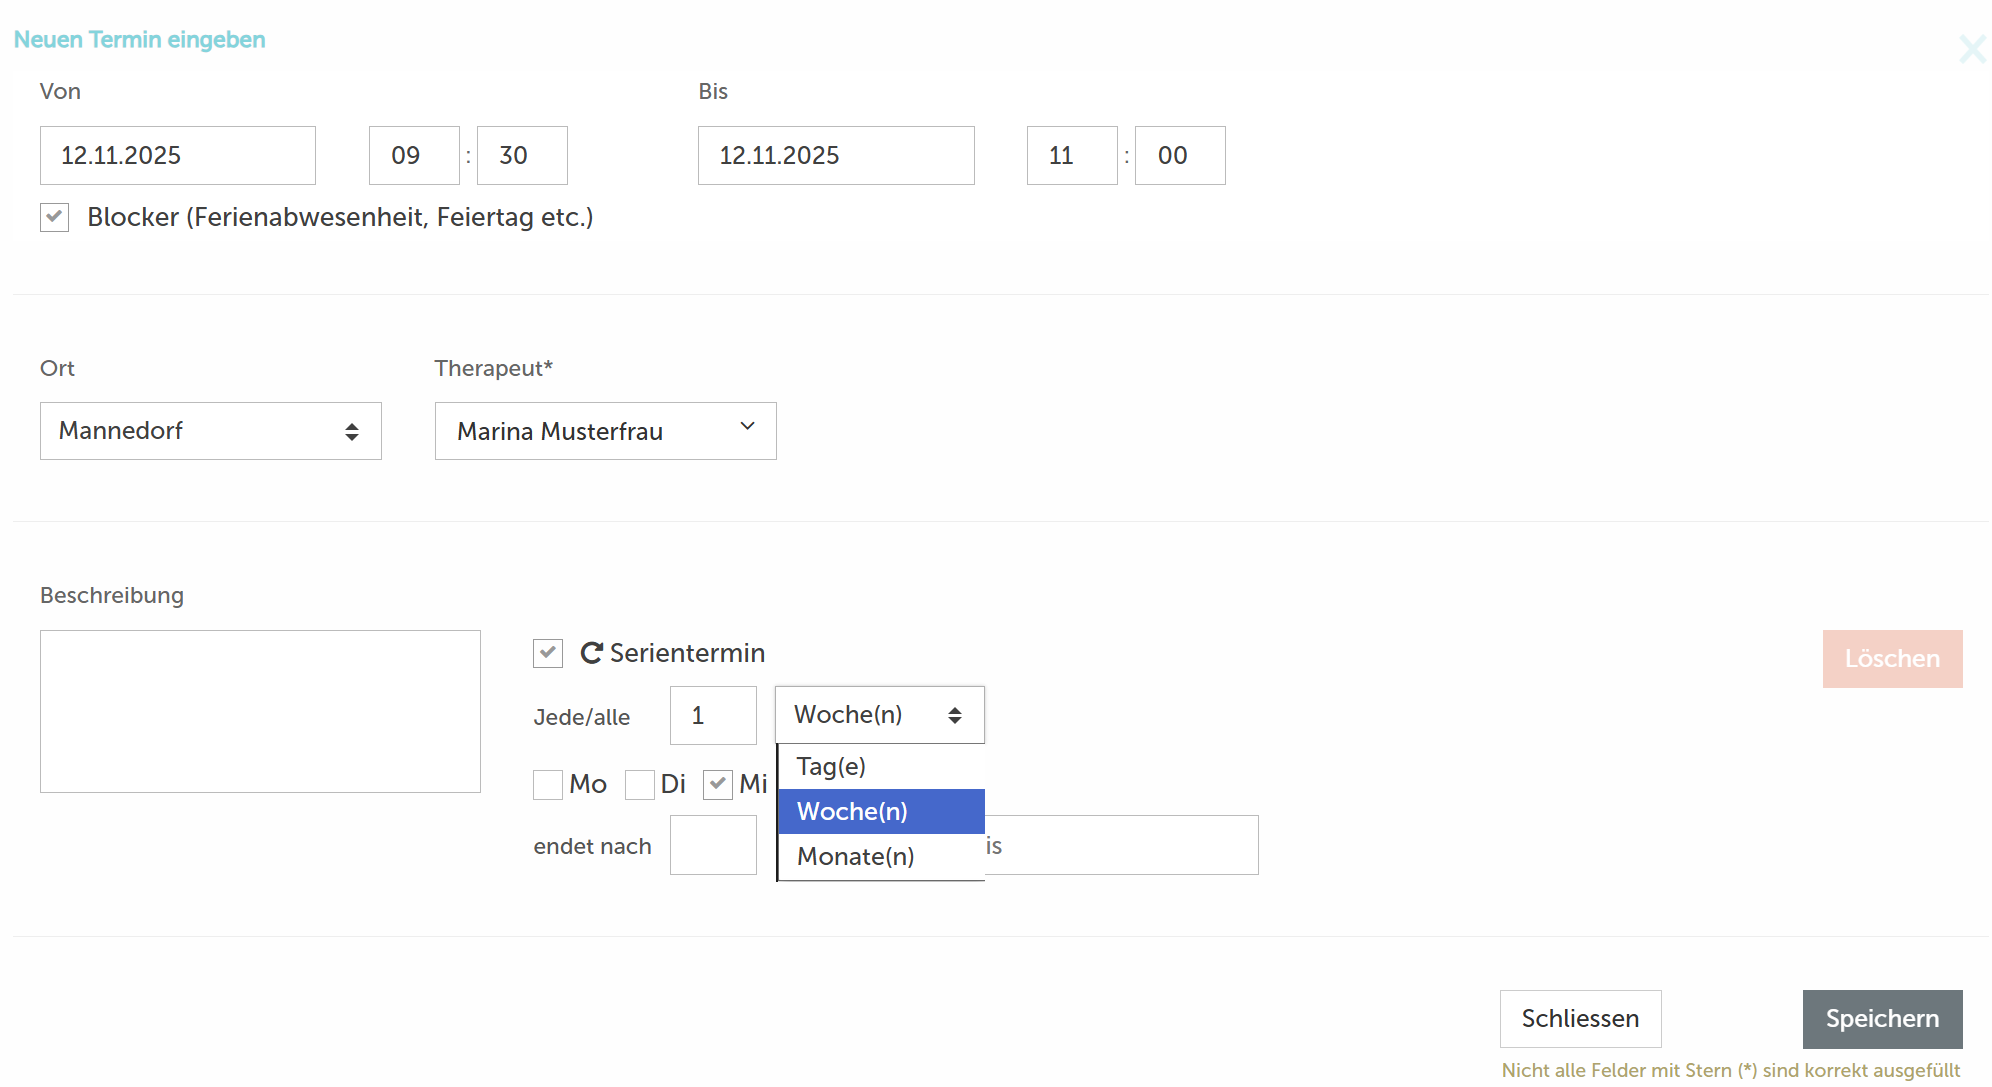Click the Schliessen button
Viewport: 1992px width, 1087px height.
(x=1580, y=1018)
